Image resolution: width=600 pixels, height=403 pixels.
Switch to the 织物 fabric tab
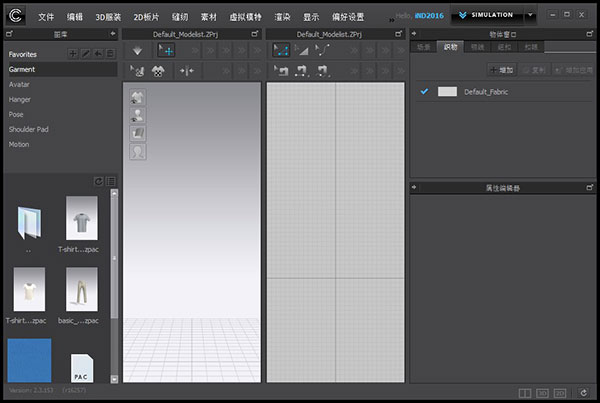451,47
